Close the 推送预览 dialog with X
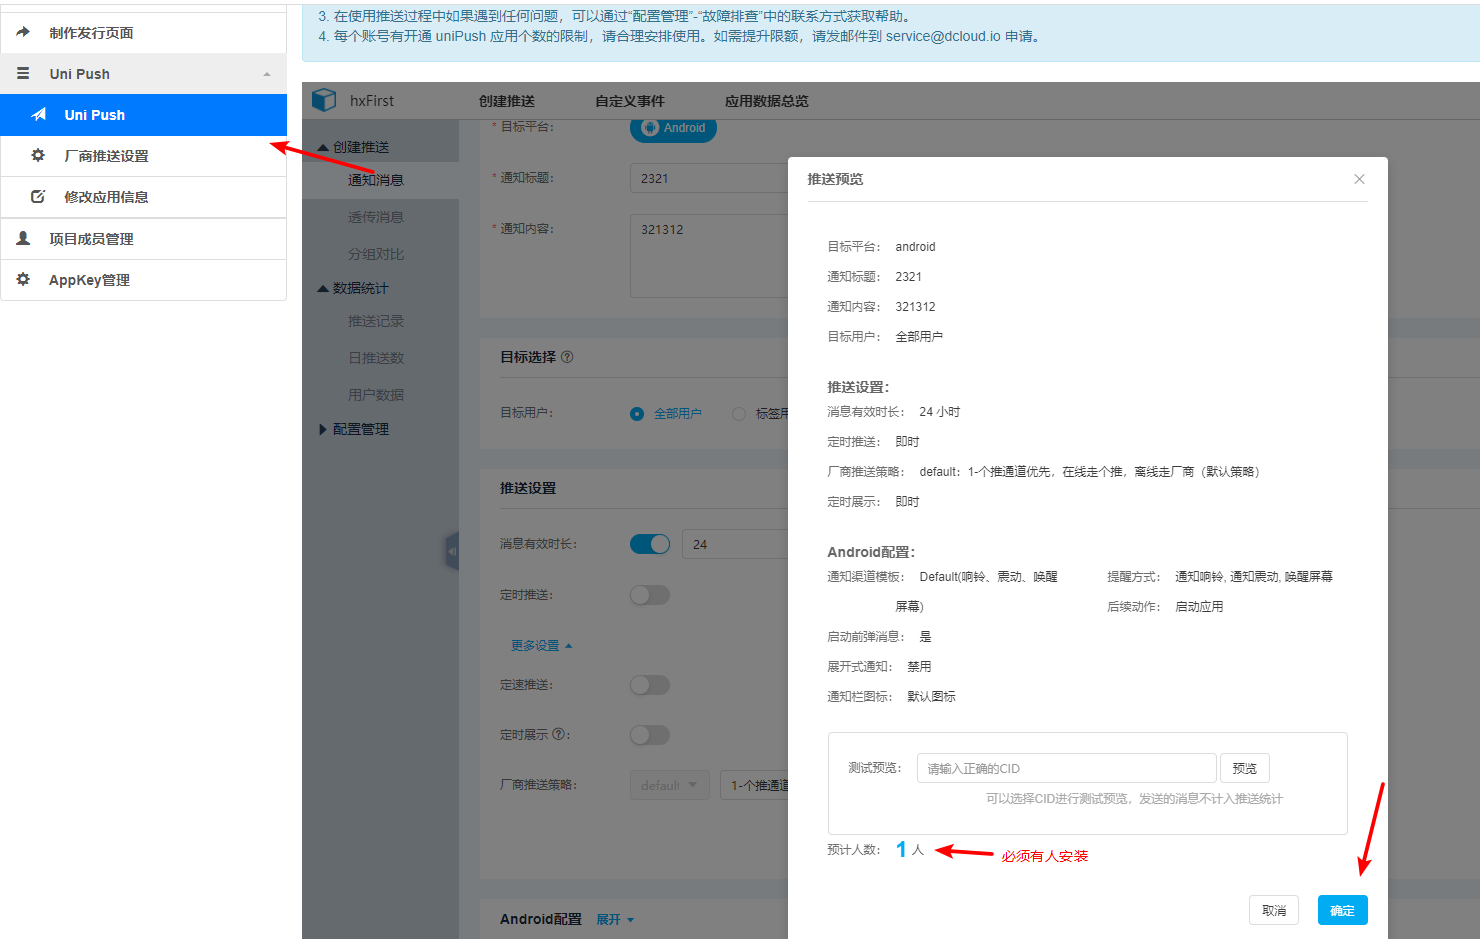 pos(1359,179)
